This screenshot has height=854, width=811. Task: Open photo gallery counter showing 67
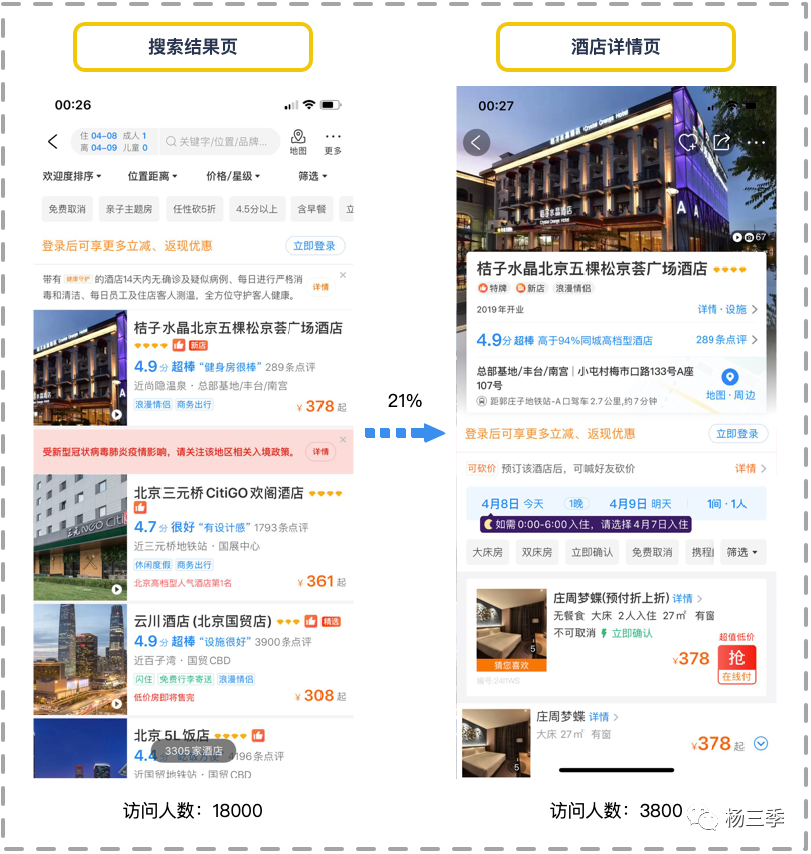[x=749, y=237]
